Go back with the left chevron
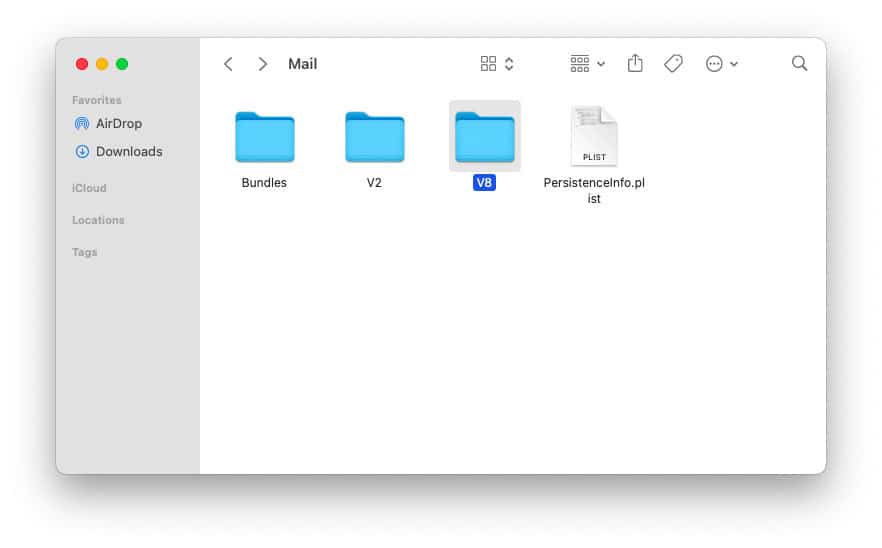882x548 pixels. click(228, 64)
